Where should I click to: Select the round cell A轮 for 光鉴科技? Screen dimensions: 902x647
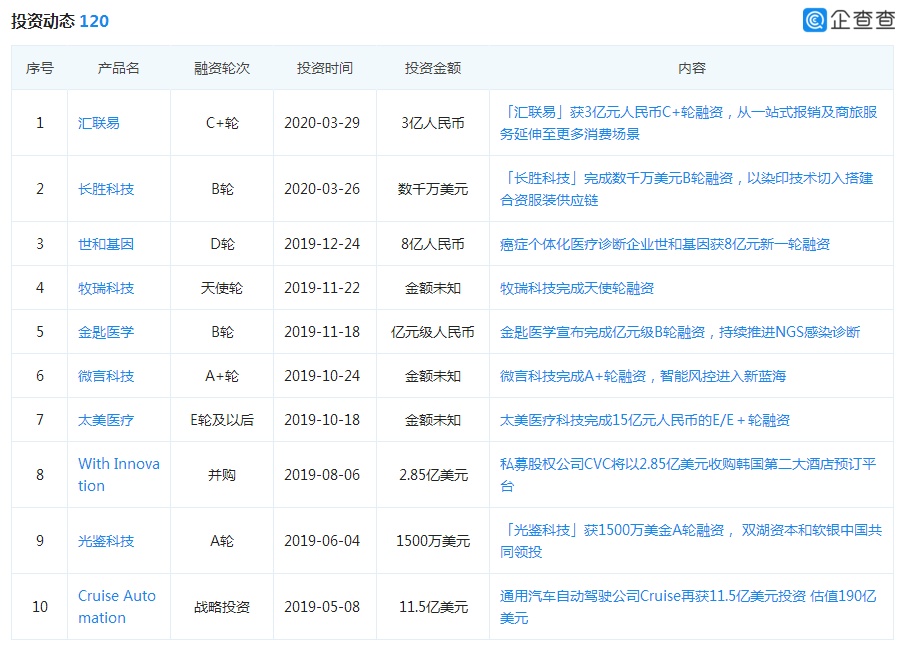coord(222,541)
